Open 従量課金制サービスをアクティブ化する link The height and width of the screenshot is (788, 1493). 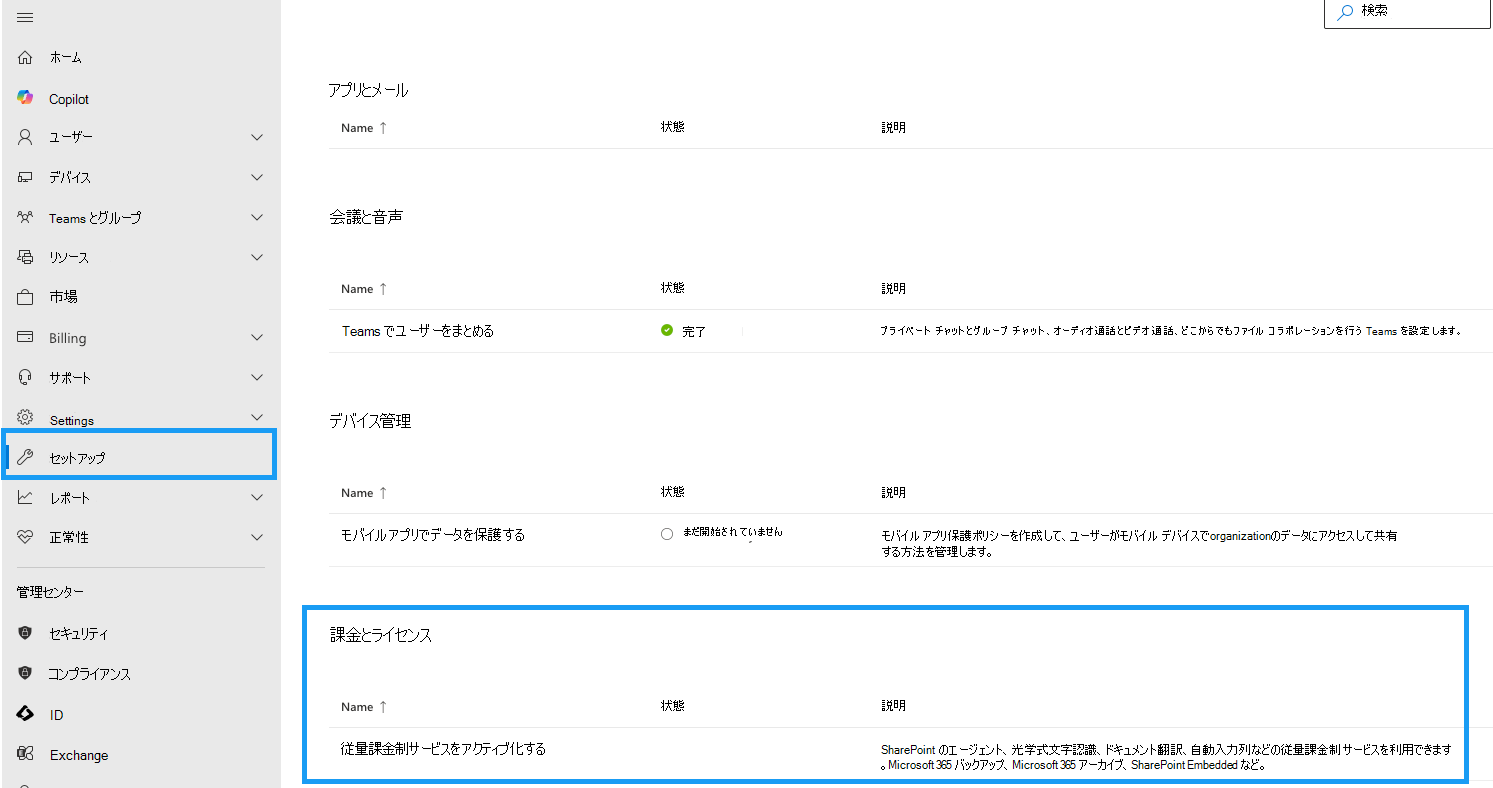click(443, 747)
